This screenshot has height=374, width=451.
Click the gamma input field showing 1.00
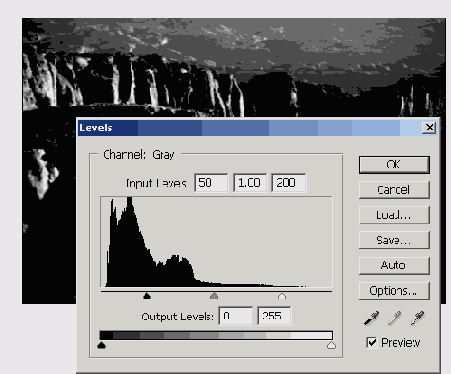[x=250, y=183]
